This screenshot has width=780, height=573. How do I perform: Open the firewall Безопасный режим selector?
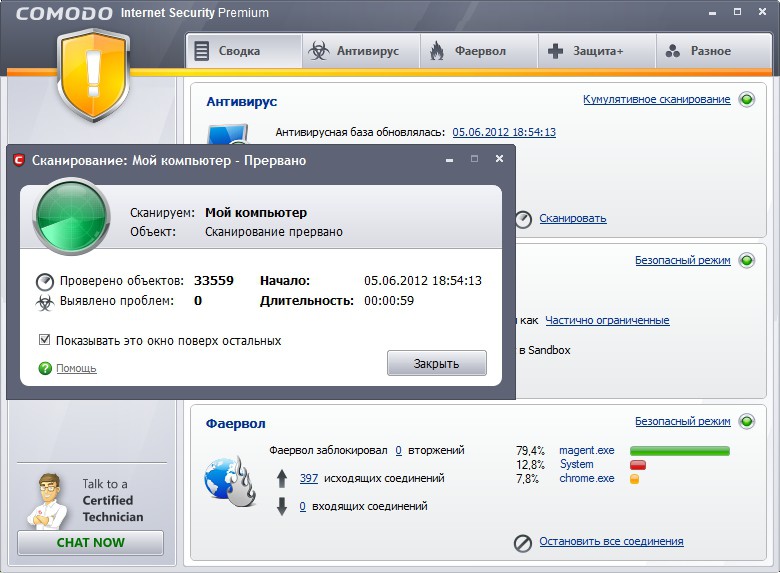click(682, 422)
